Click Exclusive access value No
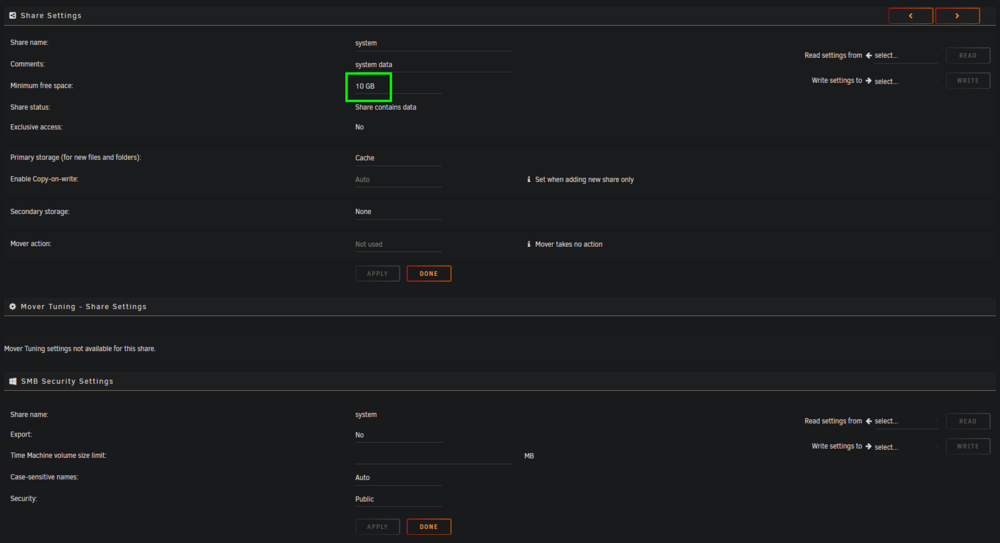Screen dimensions: 1000x543 tap(360, 127)
